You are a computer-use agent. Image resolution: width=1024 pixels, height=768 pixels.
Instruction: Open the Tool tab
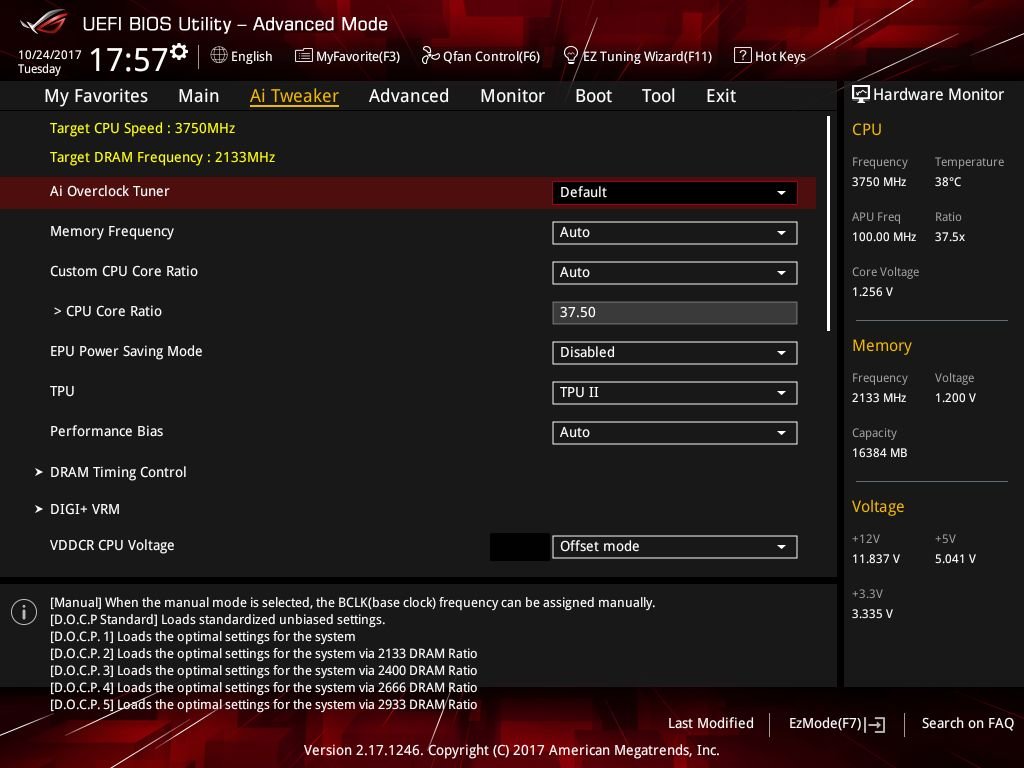point(658,96)
